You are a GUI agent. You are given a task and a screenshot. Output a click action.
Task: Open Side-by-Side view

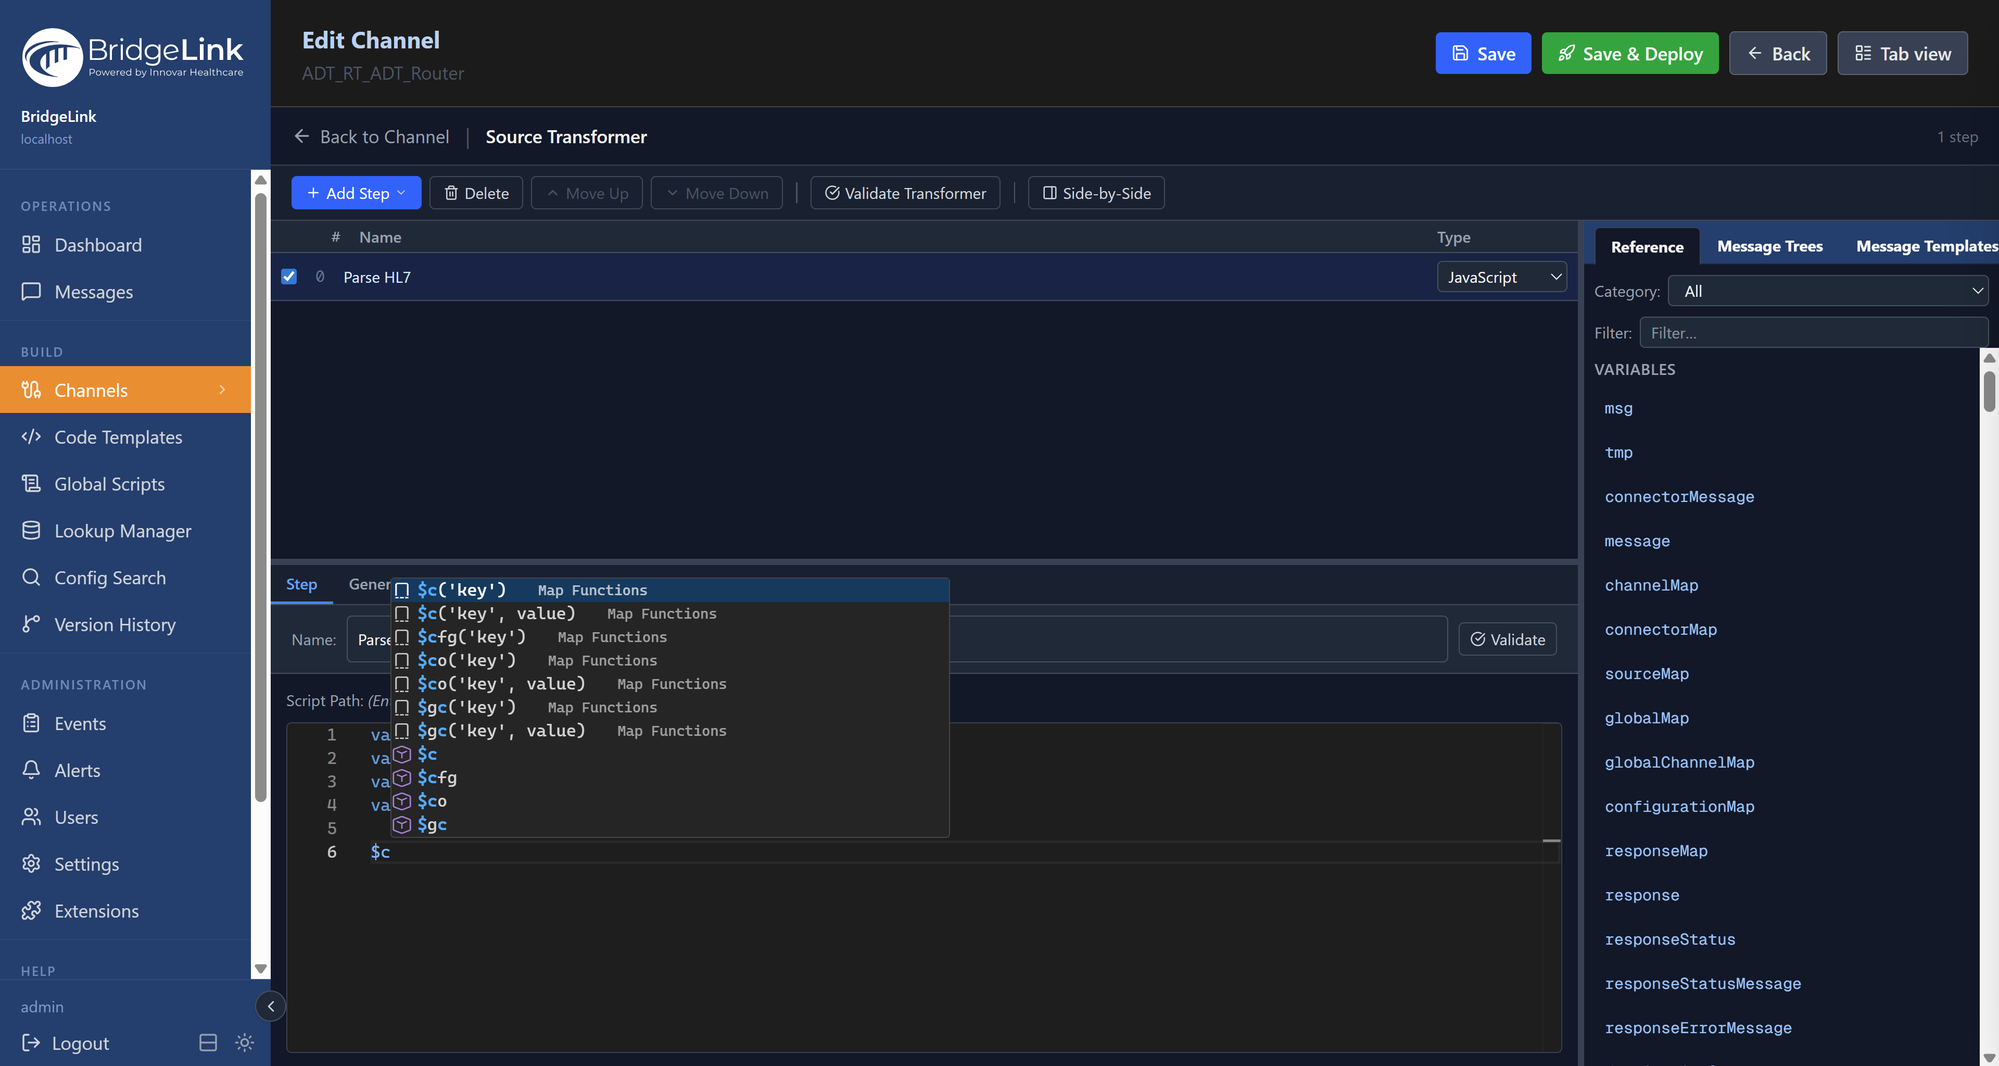coord(1096,193)
